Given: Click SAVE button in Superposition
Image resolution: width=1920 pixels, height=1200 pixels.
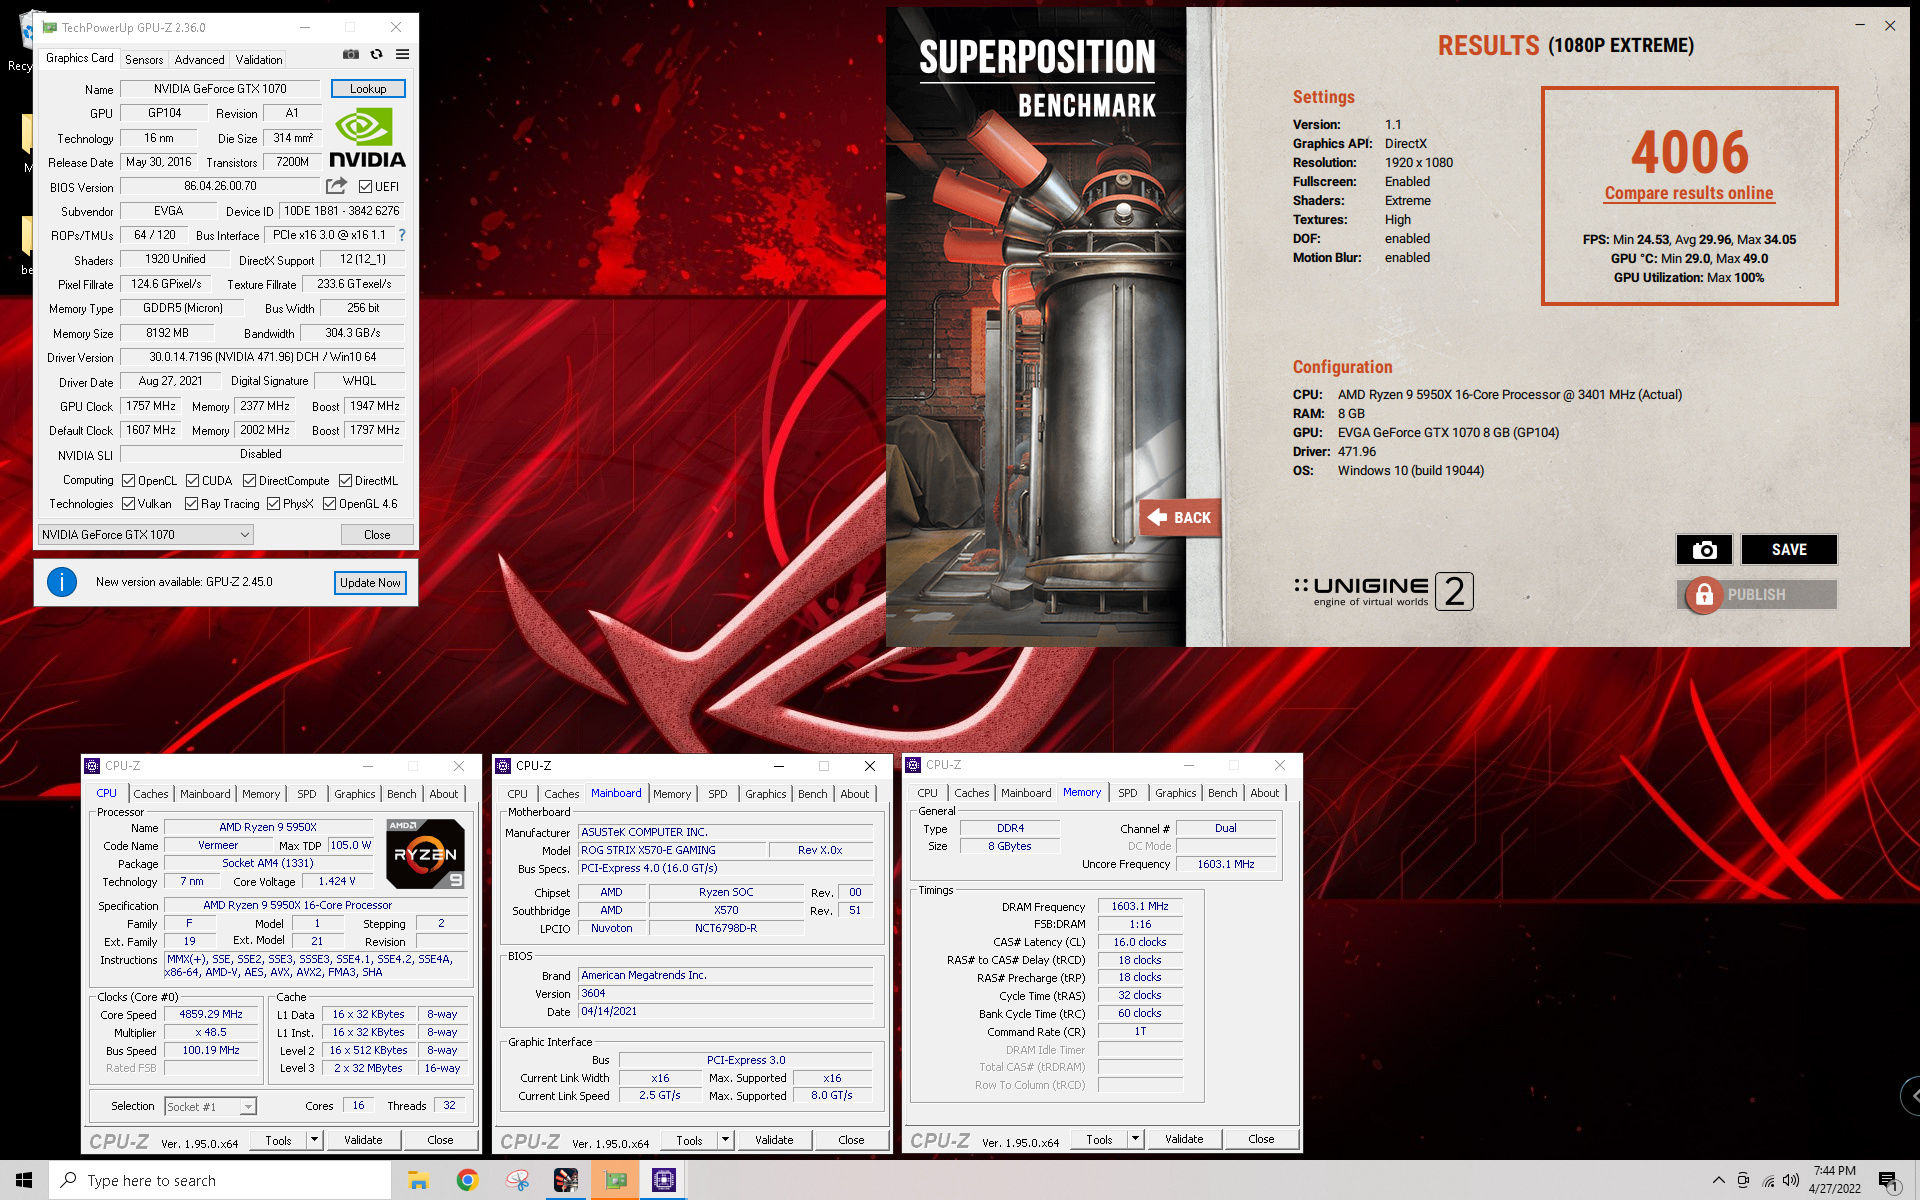Looking at the screenshot, I should (1789, 550).
